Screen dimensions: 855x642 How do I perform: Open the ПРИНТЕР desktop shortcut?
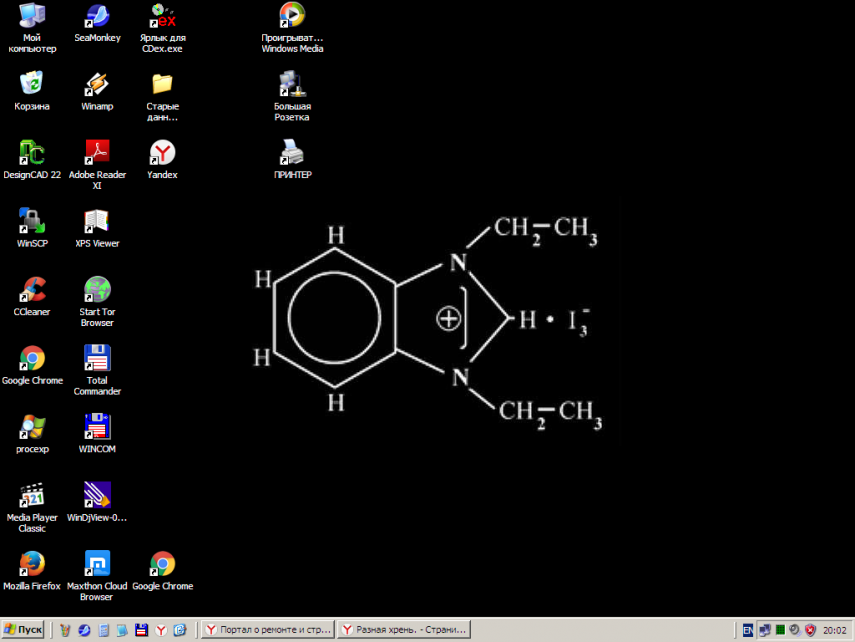(x=292, y=152)
